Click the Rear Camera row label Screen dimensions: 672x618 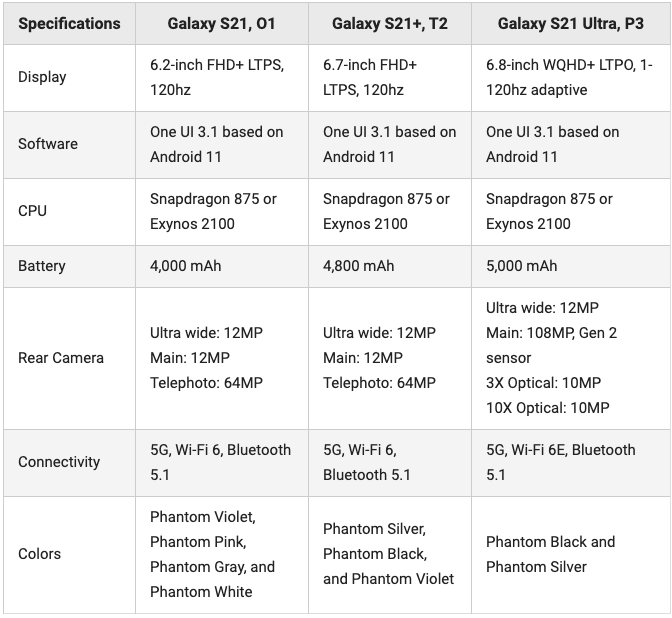(61, 358)
